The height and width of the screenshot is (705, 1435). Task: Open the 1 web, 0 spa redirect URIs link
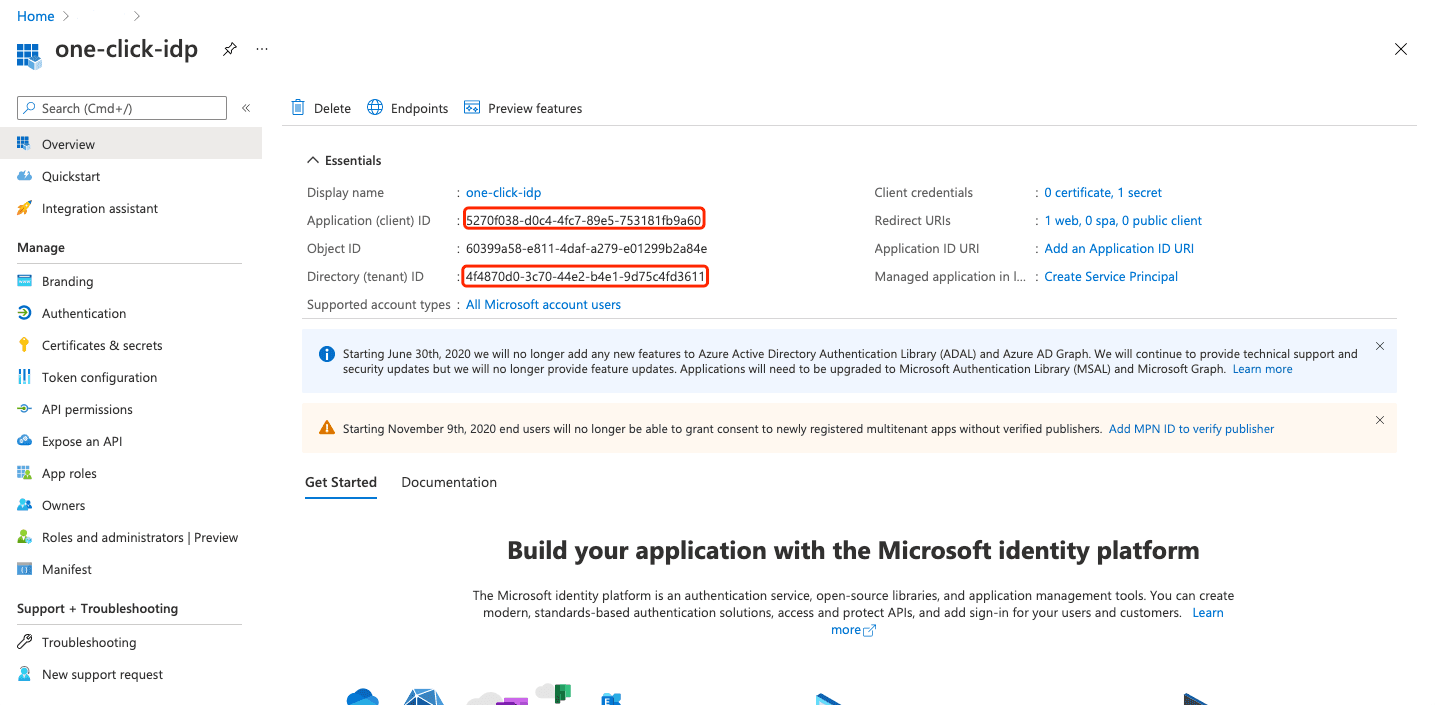[1123, 220]
